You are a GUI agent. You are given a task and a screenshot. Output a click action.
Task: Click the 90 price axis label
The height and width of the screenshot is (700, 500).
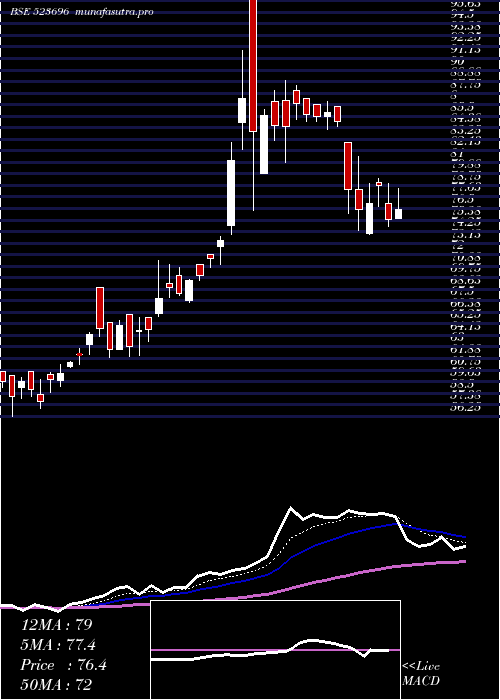pyautogui.click(x=458, y=62)
